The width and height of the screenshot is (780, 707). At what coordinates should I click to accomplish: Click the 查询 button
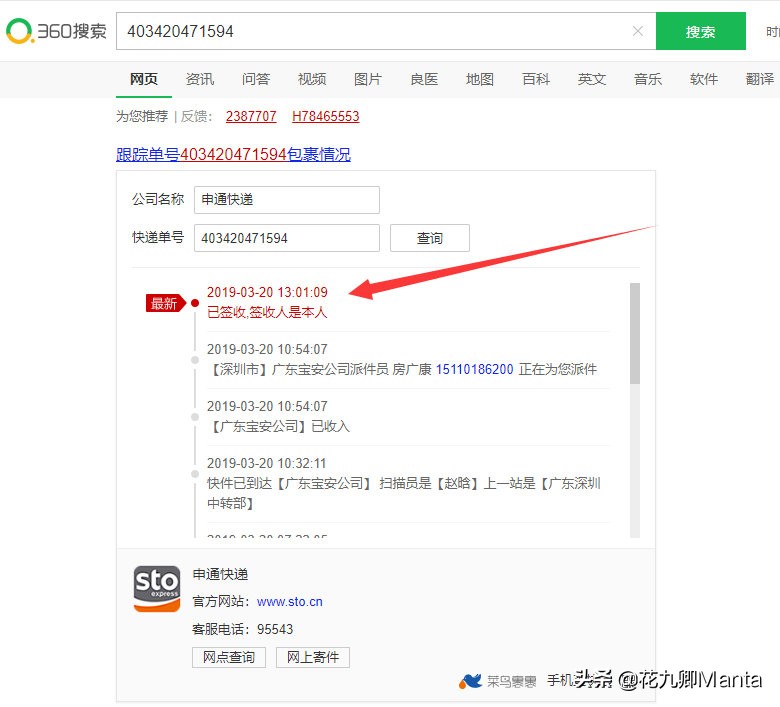click(429, 238)
